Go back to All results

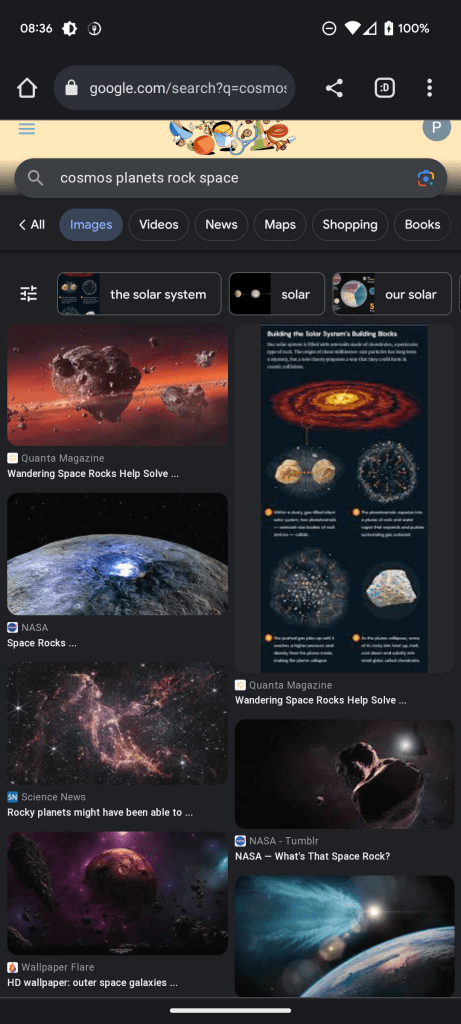click(x=31, y=225)
